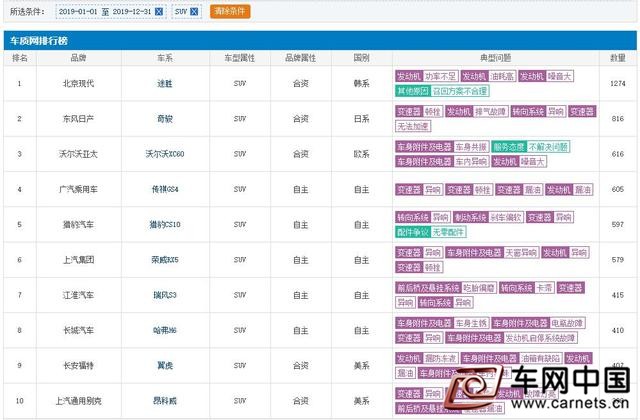Remove the SUV filter with its X icon
The height and width of the screenshot is (420, 640).
click(194, 12)
